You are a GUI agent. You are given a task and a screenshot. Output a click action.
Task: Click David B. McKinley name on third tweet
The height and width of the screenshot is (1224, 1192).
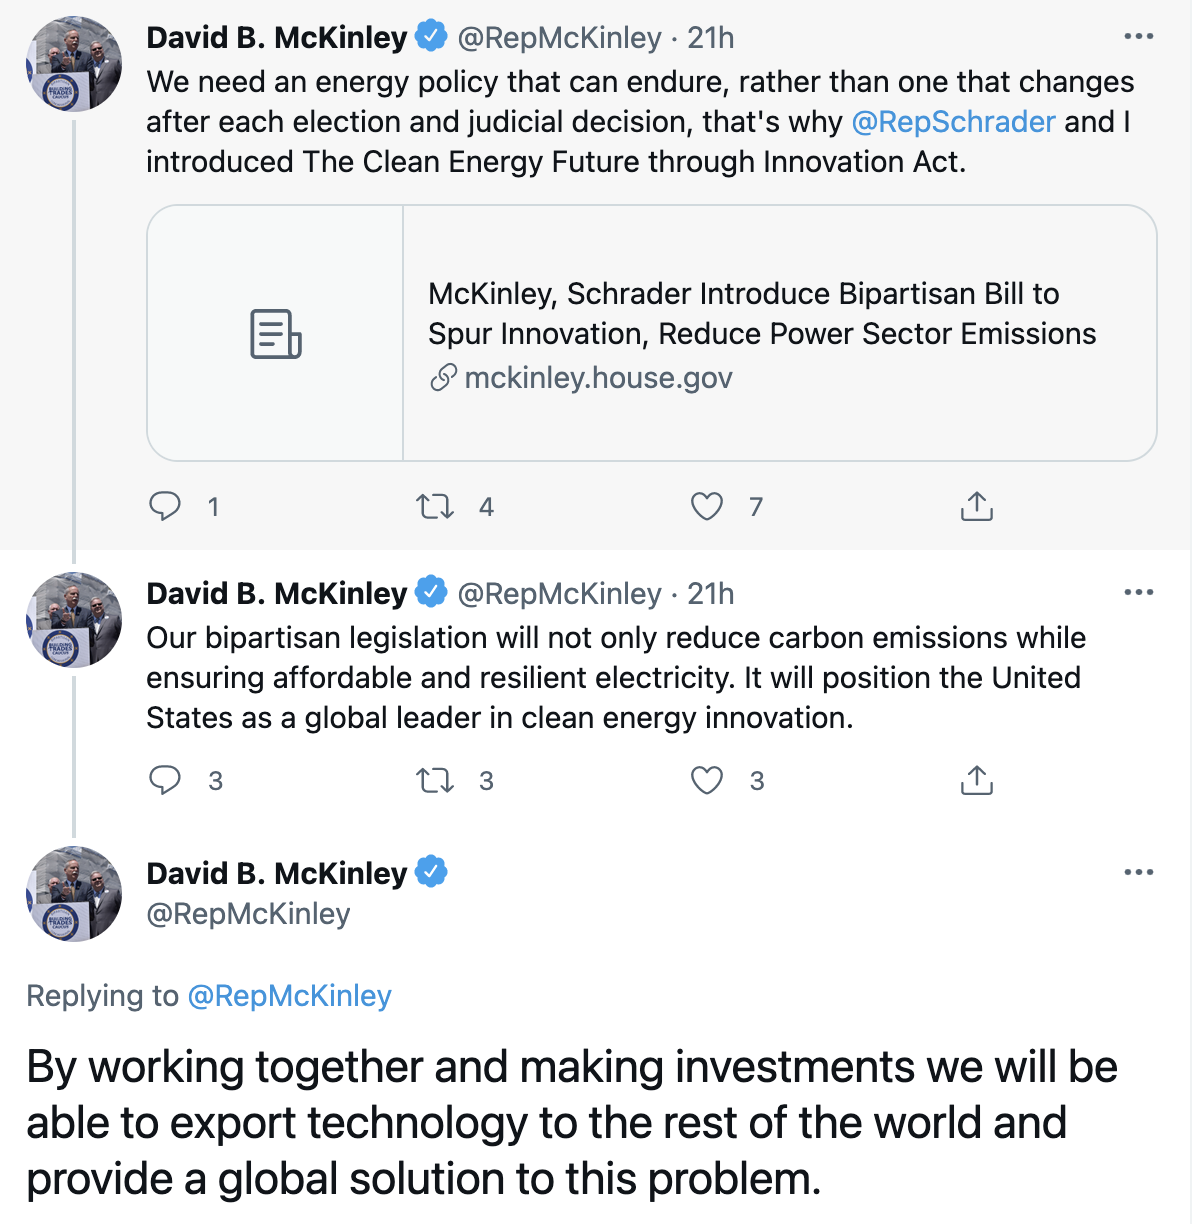tap(276, 873)
